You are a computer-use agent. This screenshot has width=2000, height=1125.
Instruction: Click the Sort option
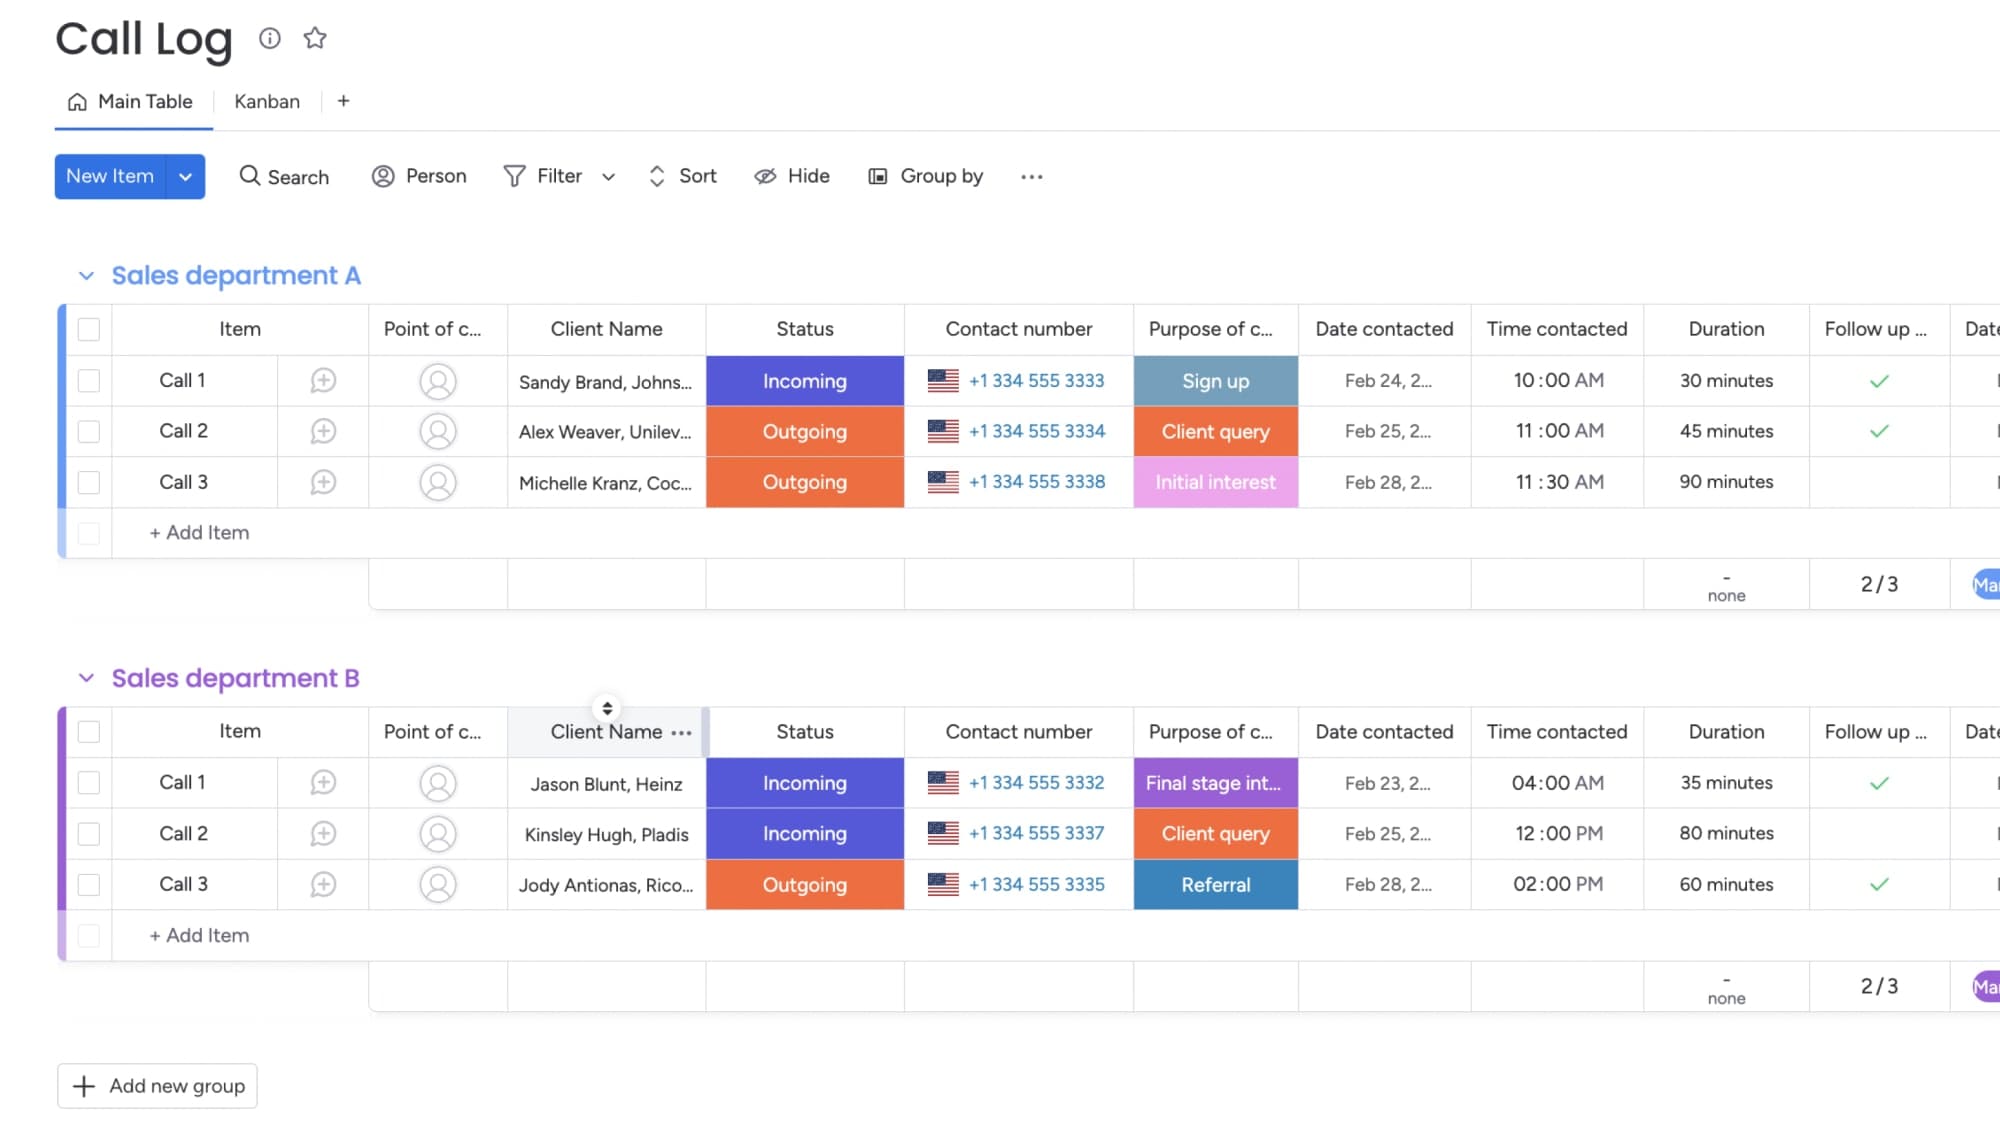pos(683,176)
